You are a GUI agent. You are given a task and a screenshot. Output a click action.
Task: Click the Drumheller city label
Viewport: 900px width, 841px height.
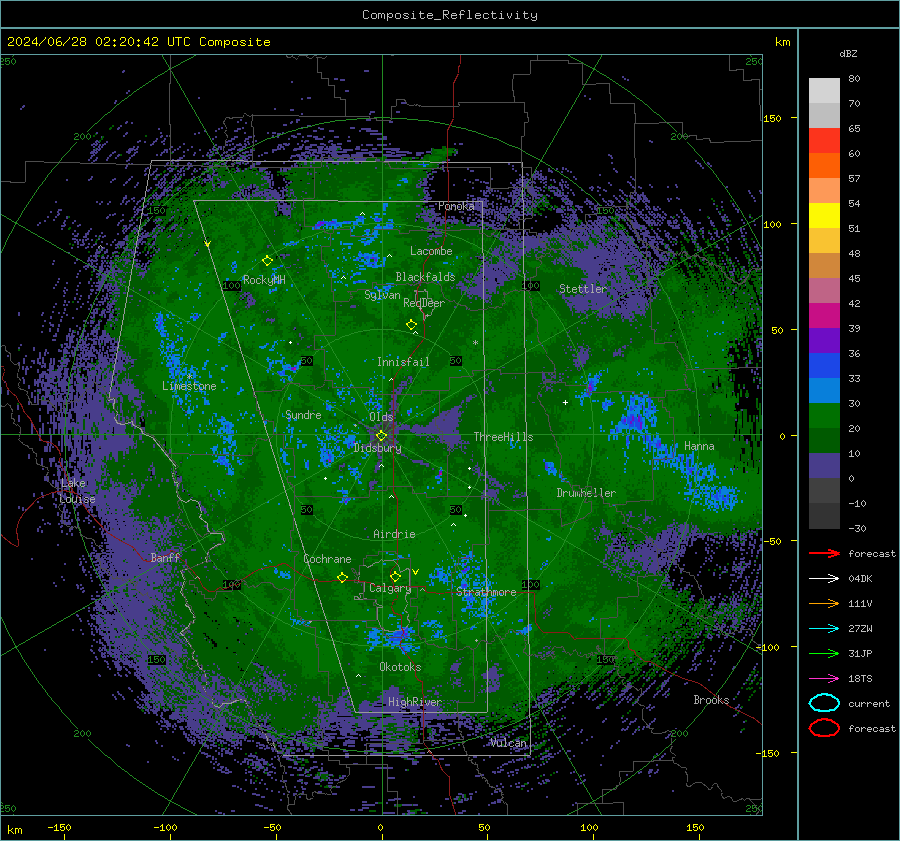pyautogui.click(x=586, y=493)
